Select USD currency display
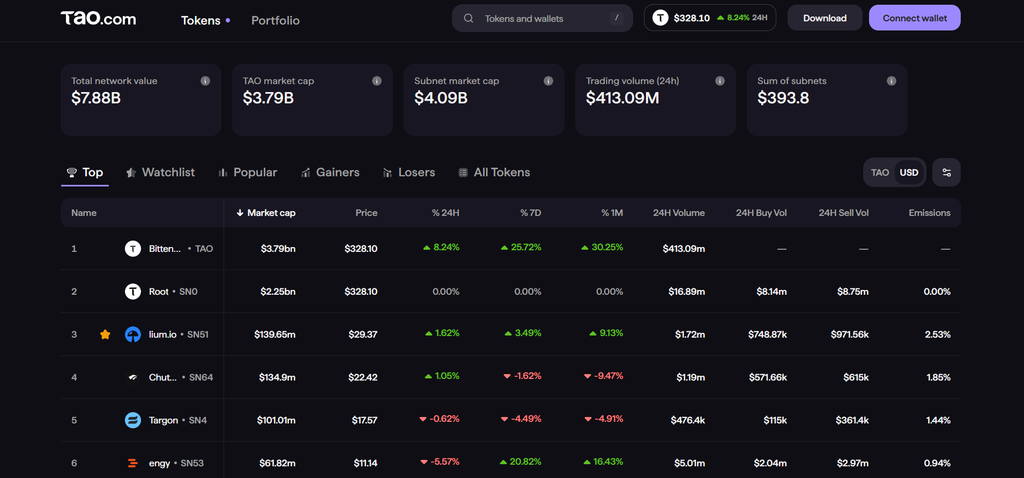The height and width of the screenshot is (478, 1024). (x=908, y=172)
